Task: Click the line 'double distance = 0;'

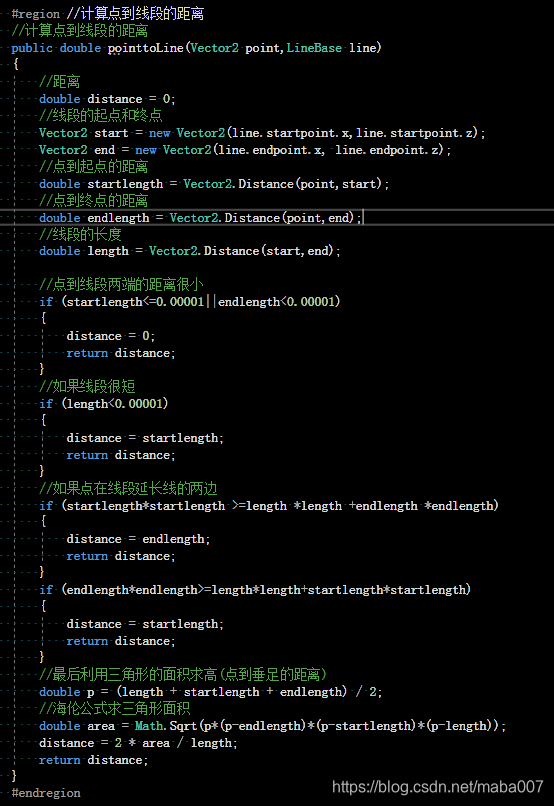Action: (107, 99)
